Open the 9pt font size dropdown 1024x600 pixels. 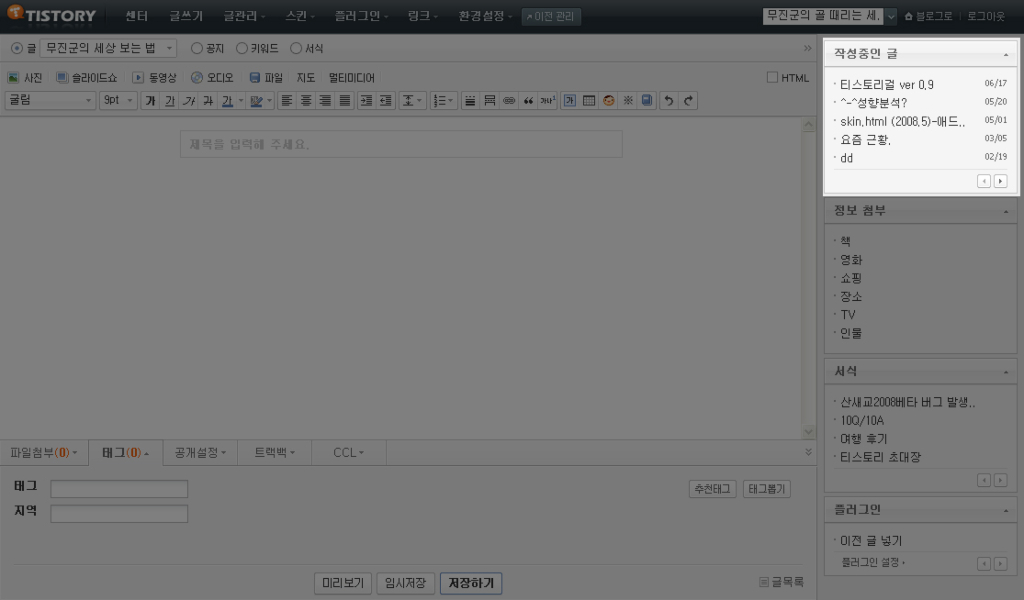click(x=118, y=101)
